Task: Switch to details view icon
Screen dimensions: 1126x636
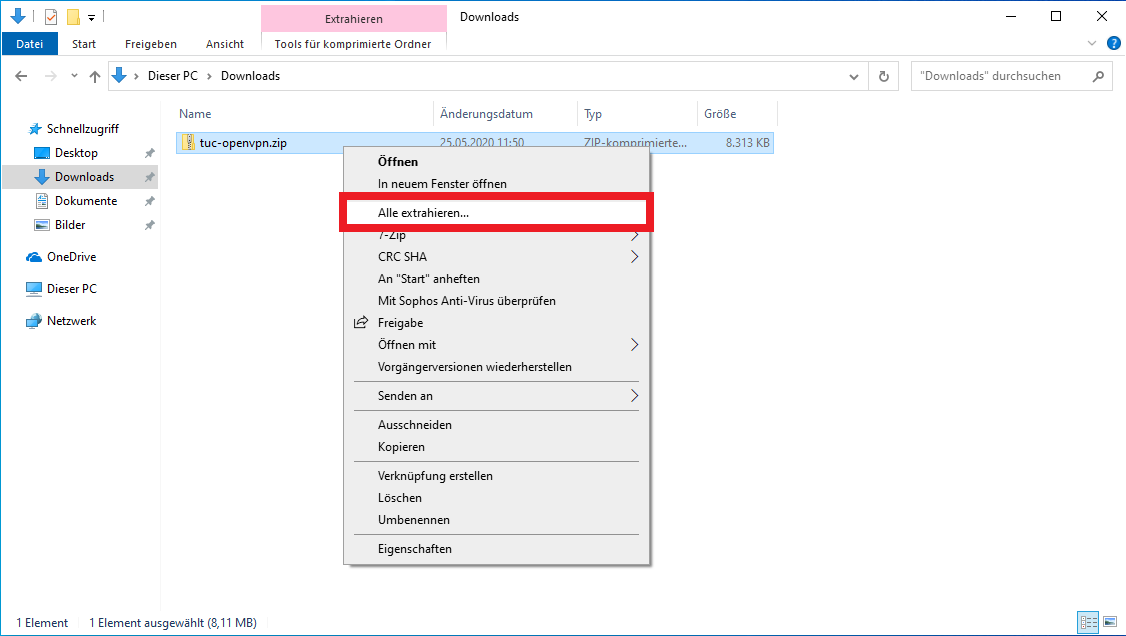Action: click(1088, 622)
